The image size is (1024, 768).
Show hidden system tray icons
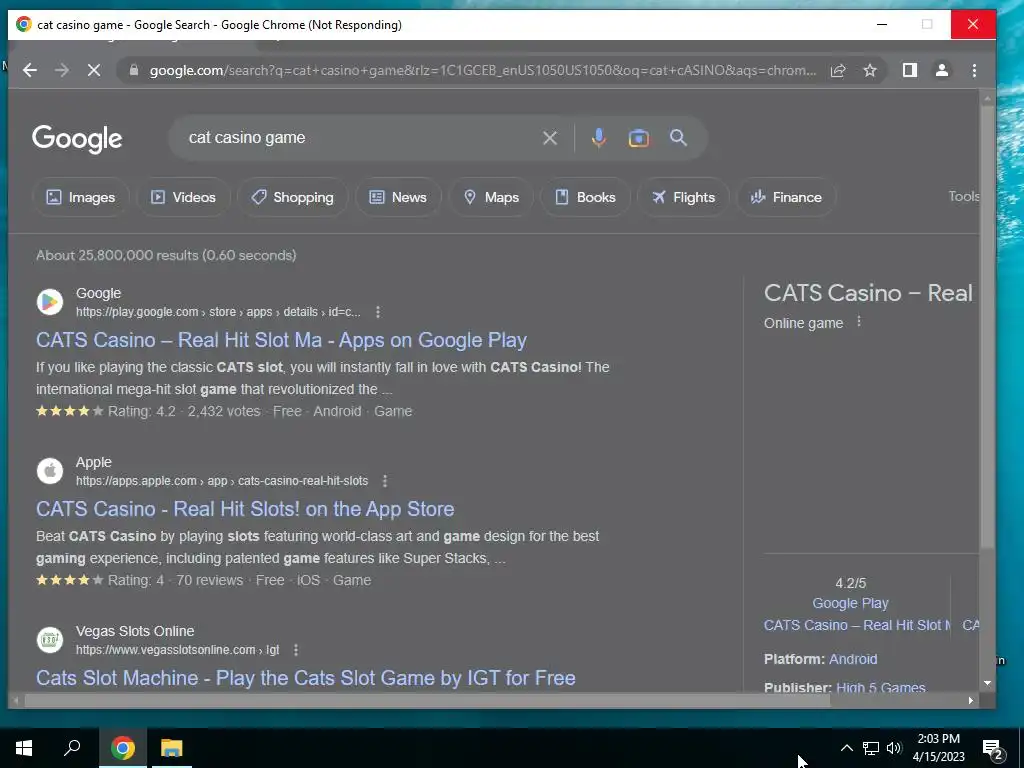coord(846,748)
